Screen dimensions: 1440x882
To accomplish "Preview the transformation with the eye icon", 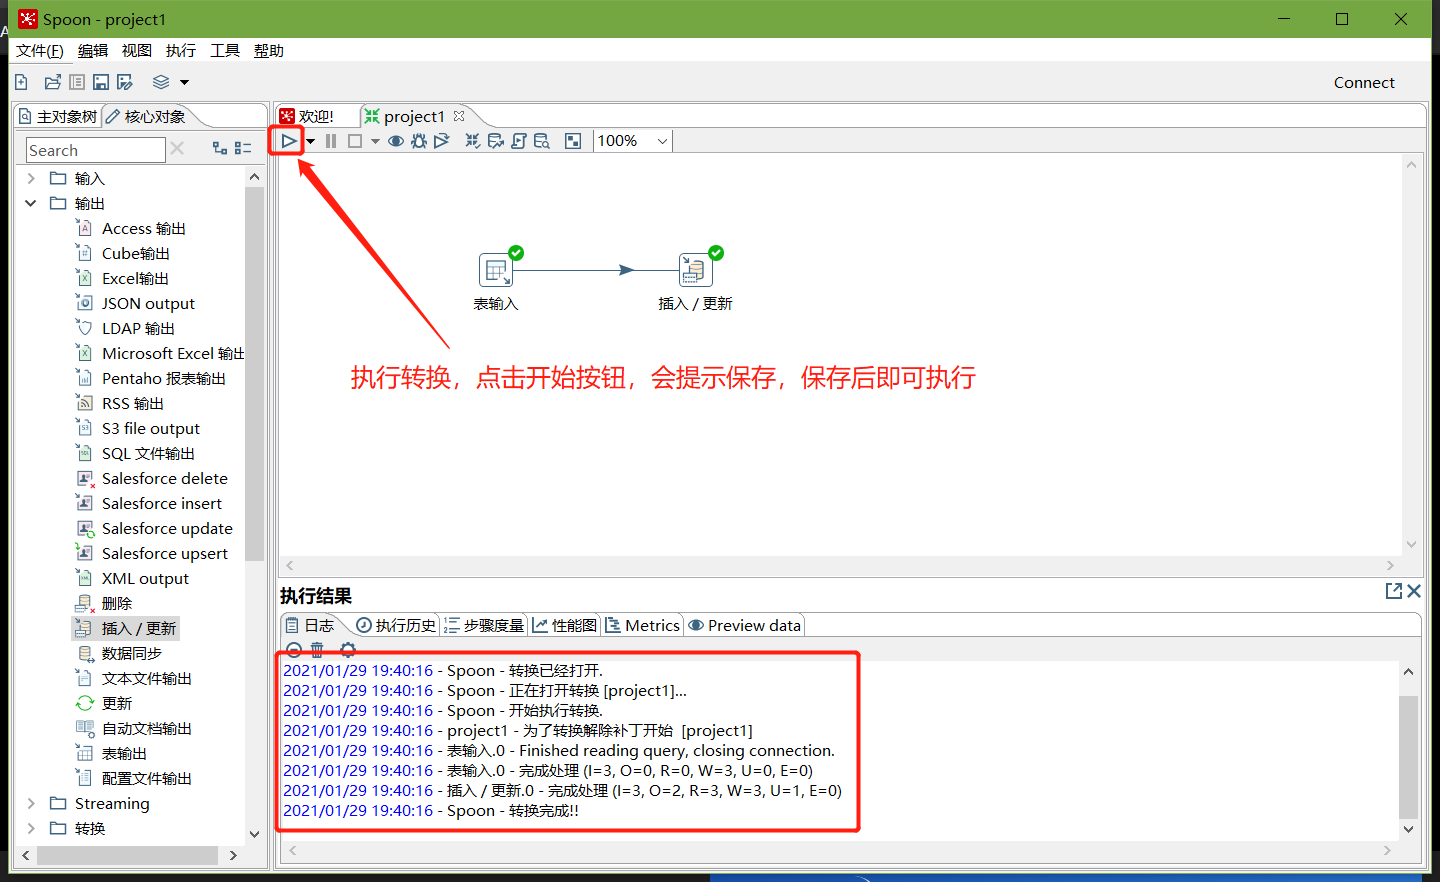I will [396, 141].
